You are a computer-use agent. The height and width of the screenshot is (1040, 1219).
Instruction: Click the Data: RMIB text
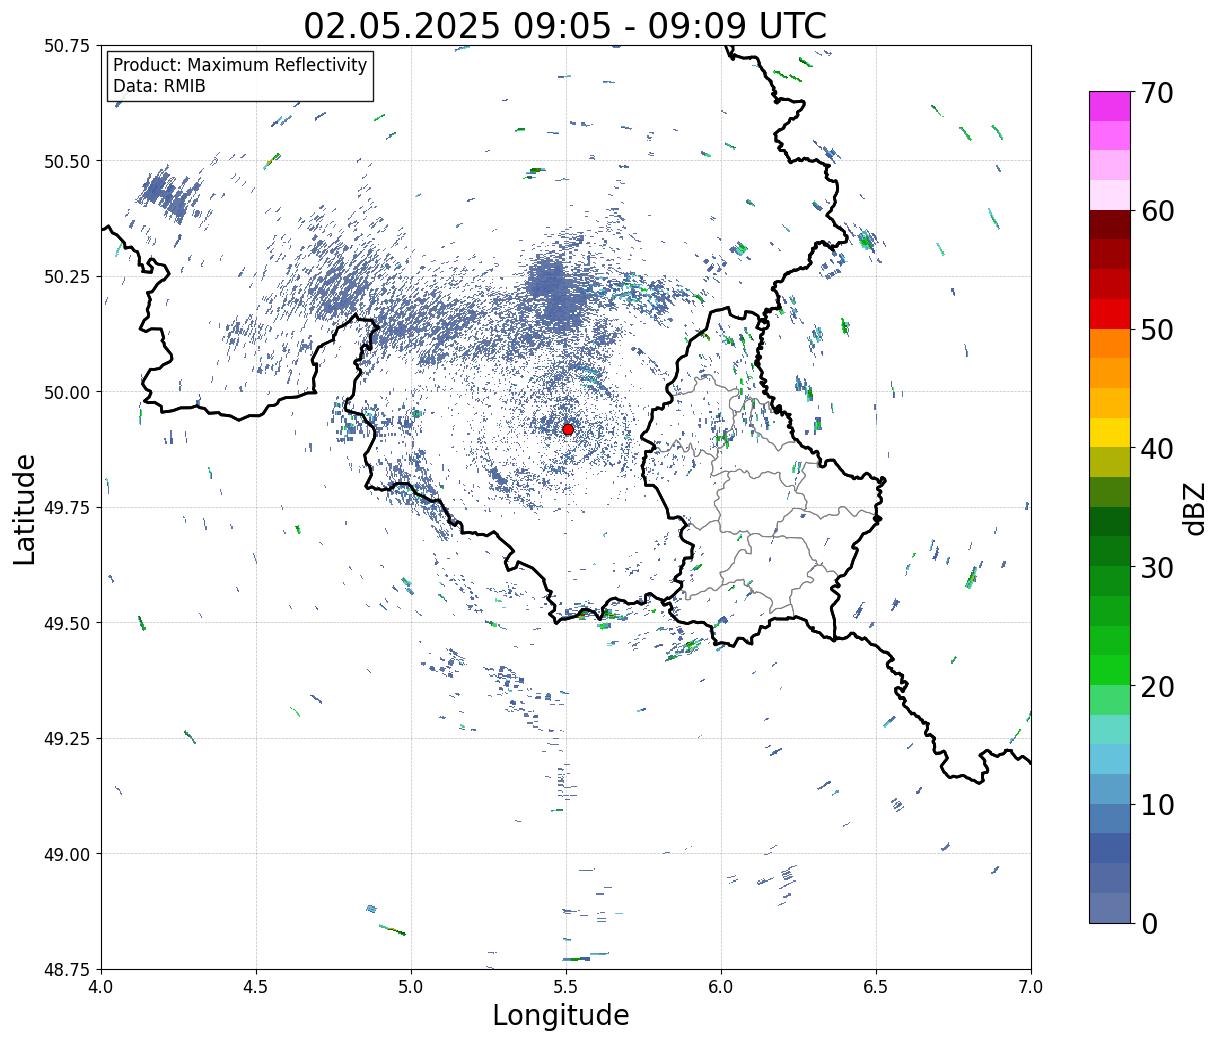click(x=159, y=86)
